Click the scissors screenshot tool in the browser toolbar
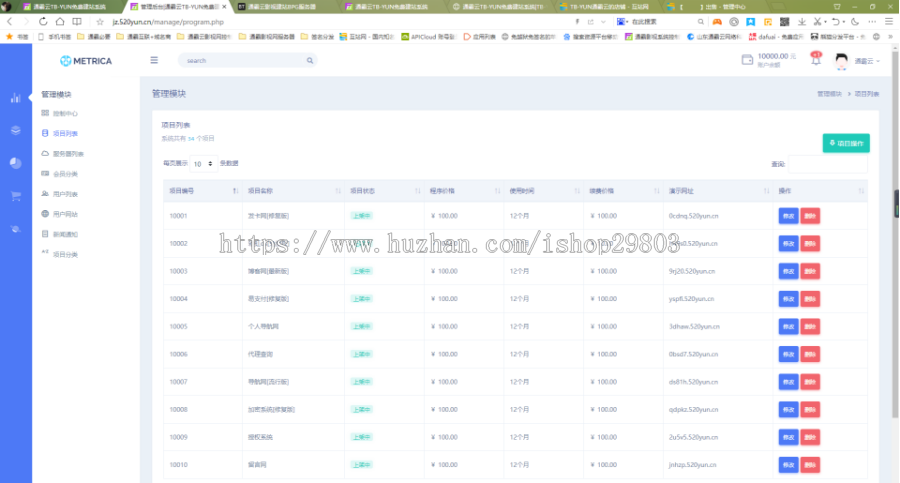The height and width of the screenshot is (483, 900). click(817, 22)
